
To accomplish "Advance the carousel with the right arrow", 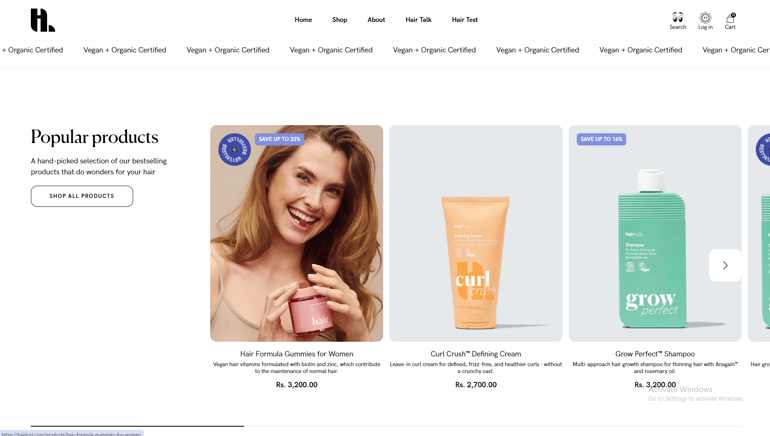I will click(725, 265).
